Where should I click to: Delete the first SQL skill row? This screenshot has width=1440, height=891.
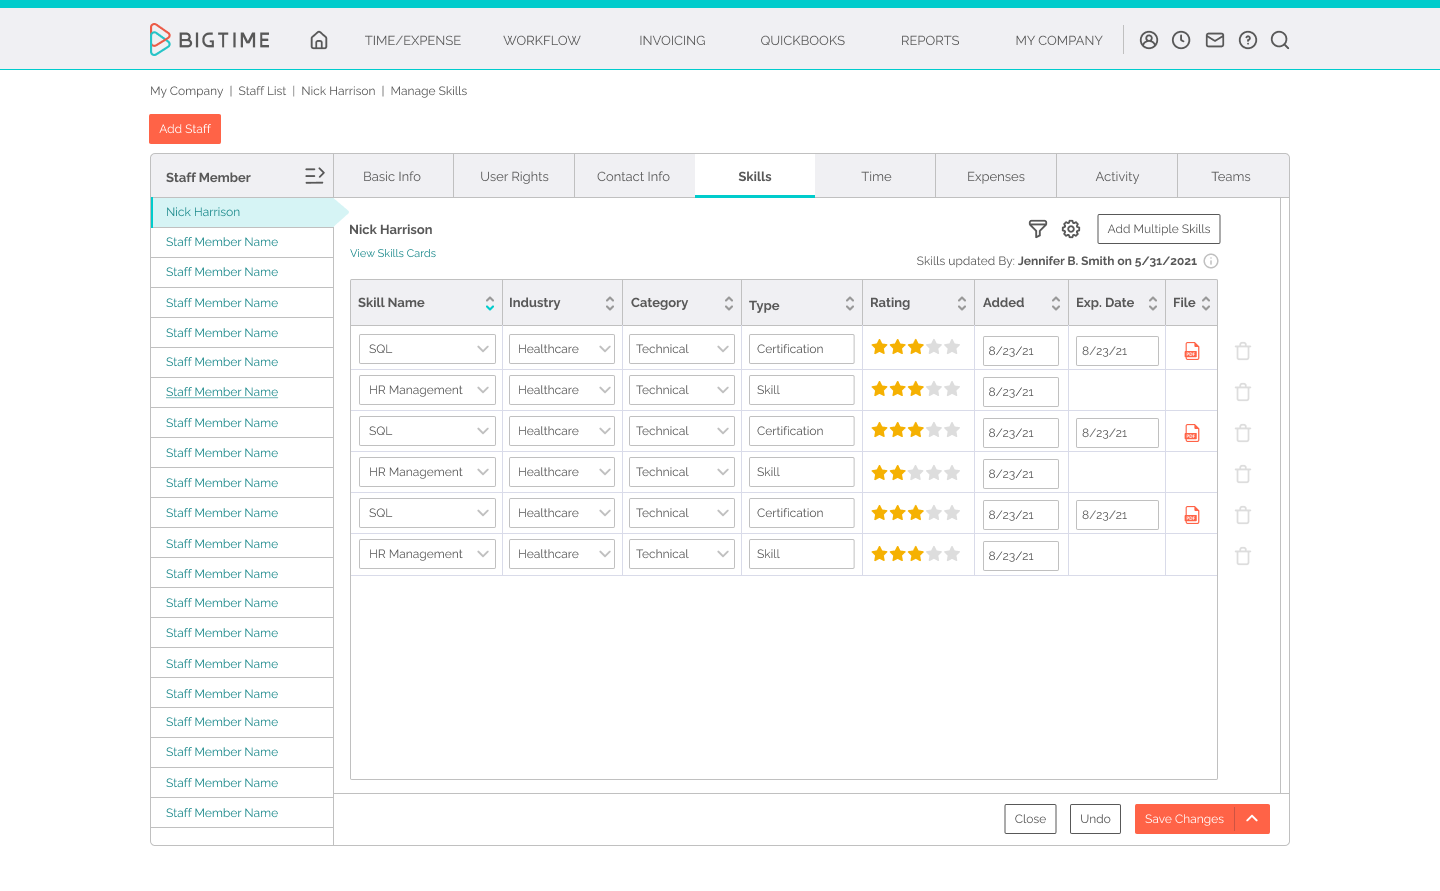1243,351
